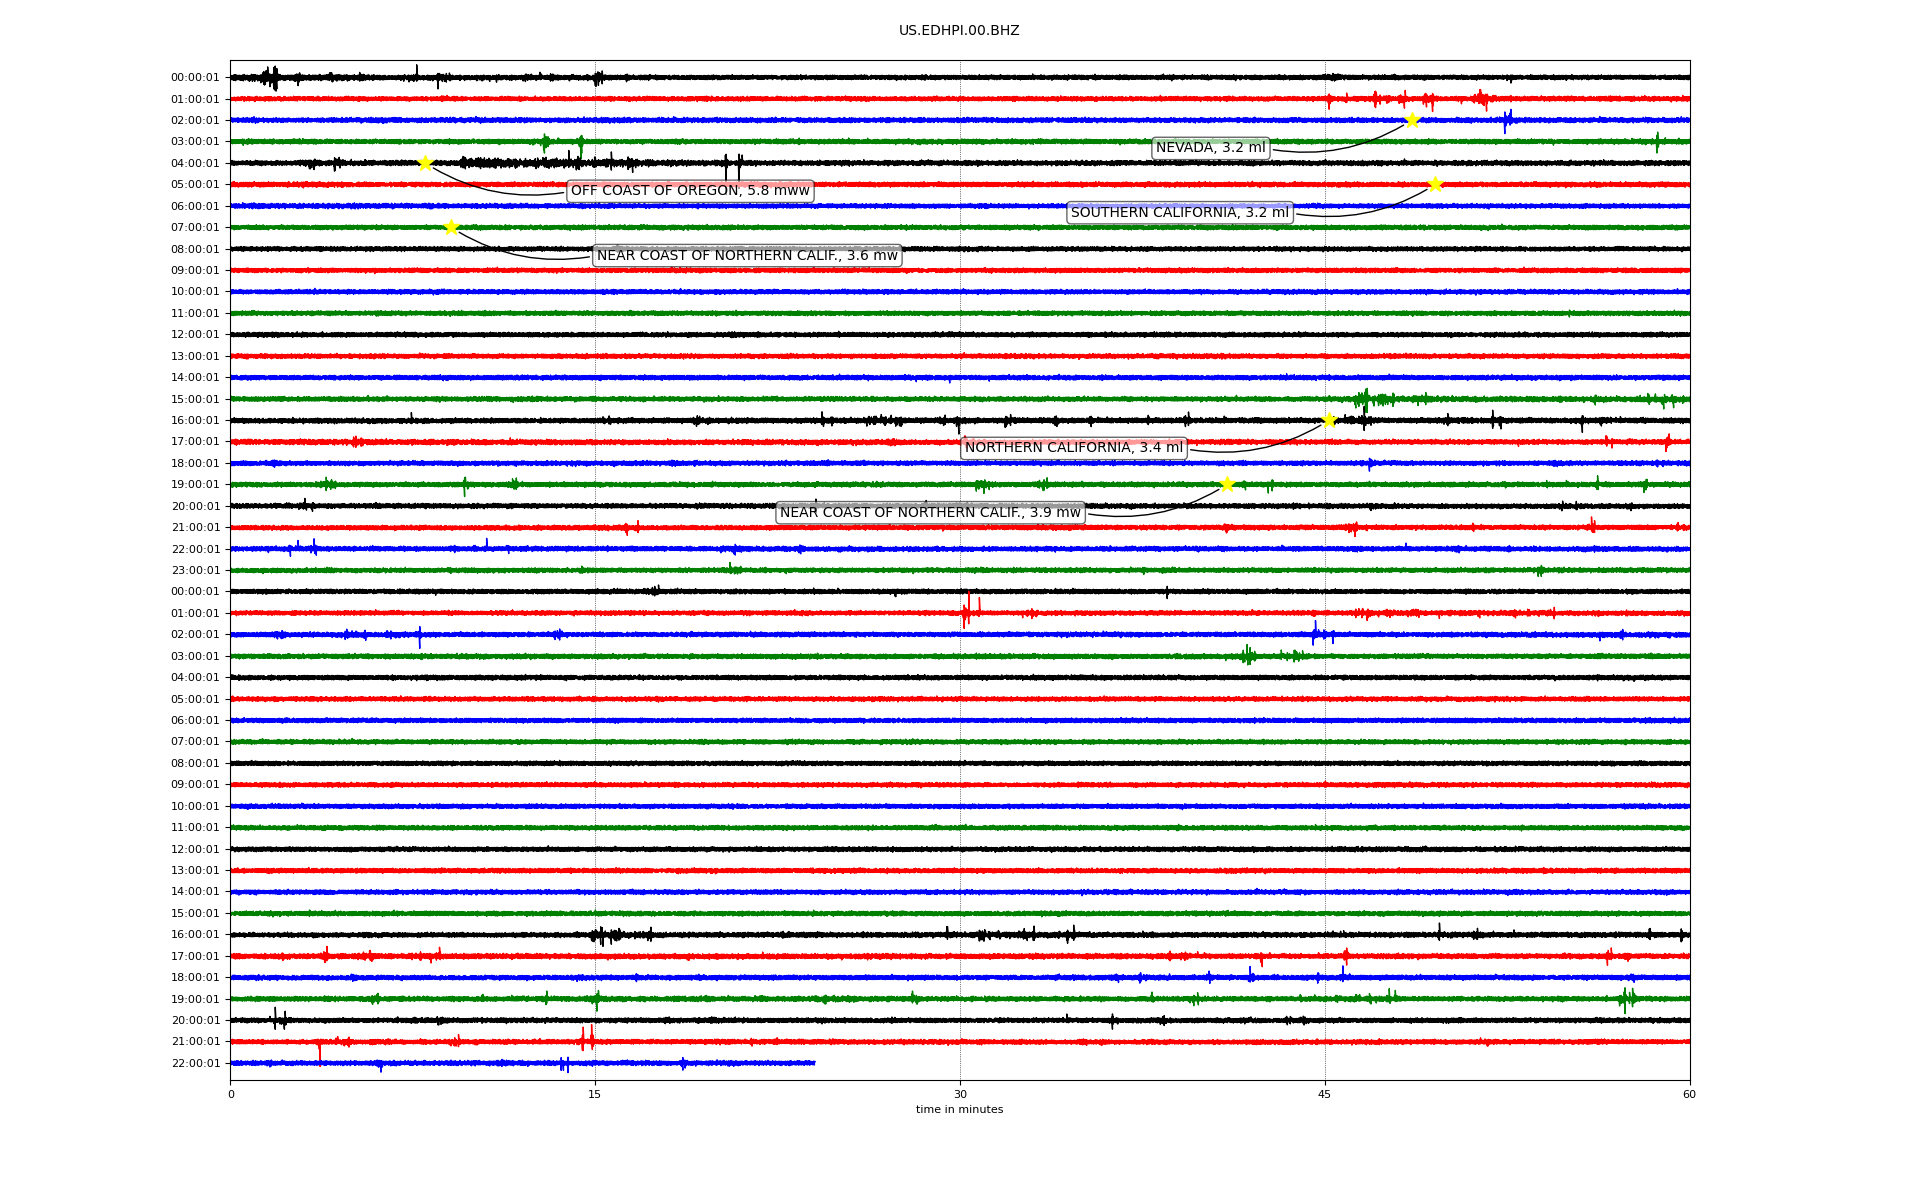This screenshot has height=1200, width=1920.
Task: Click the OFF COAST OF OREGON label
Action: (690, 191)
